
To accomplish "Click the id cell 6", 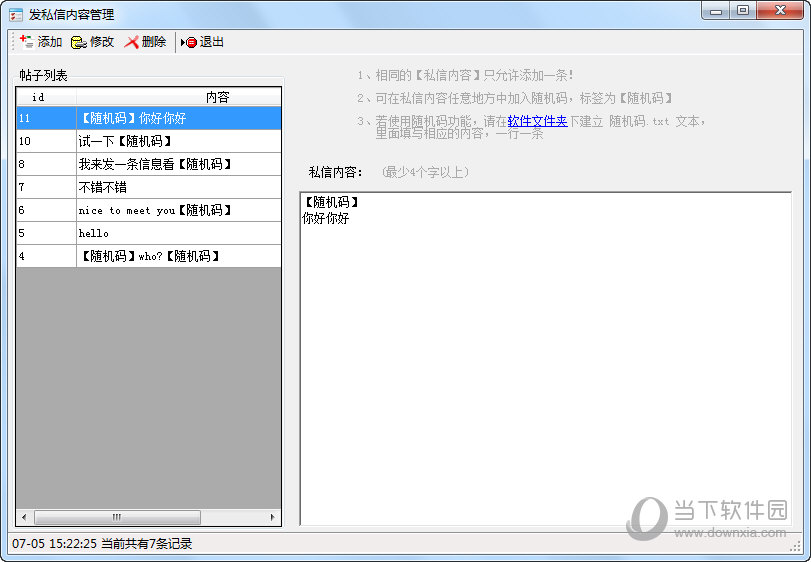I will click(x=47, y=210).
